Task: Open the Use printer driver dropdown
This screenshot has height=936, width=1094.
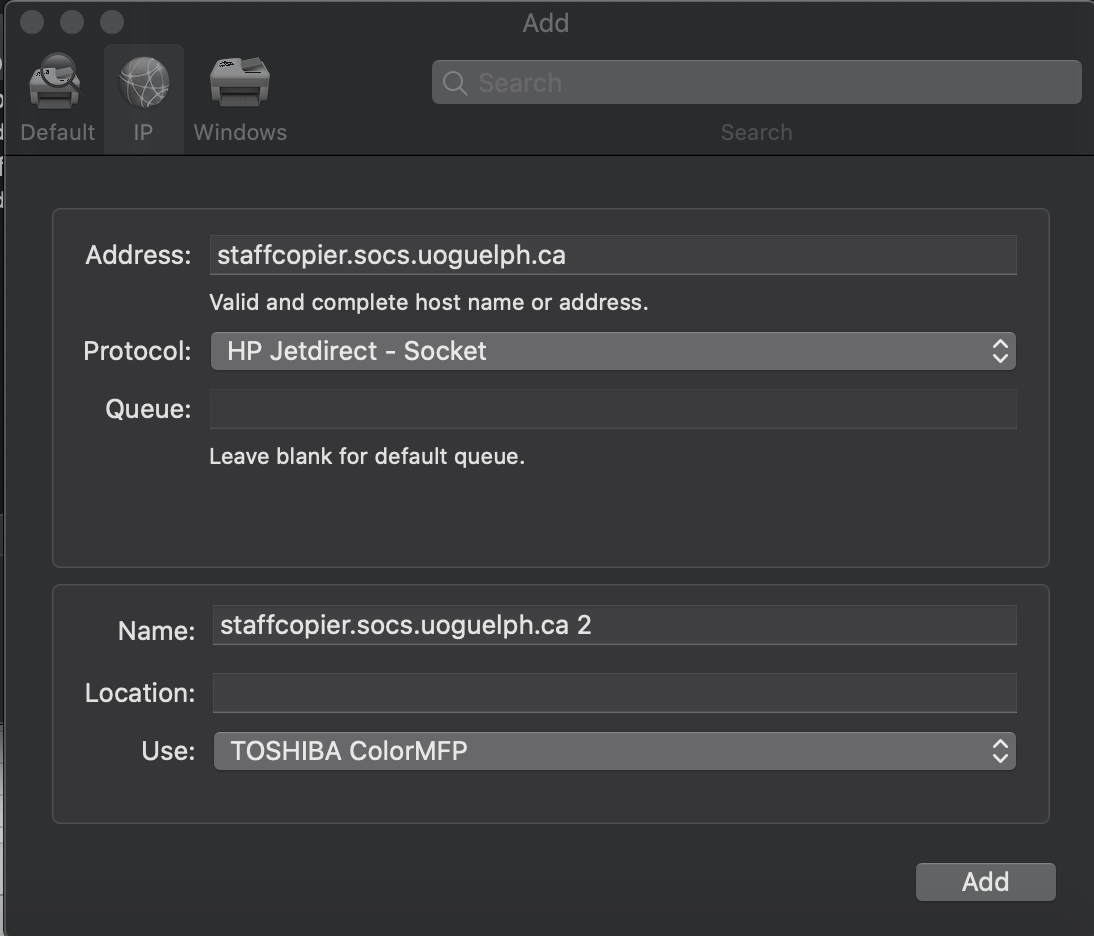Action: (613, 751)
